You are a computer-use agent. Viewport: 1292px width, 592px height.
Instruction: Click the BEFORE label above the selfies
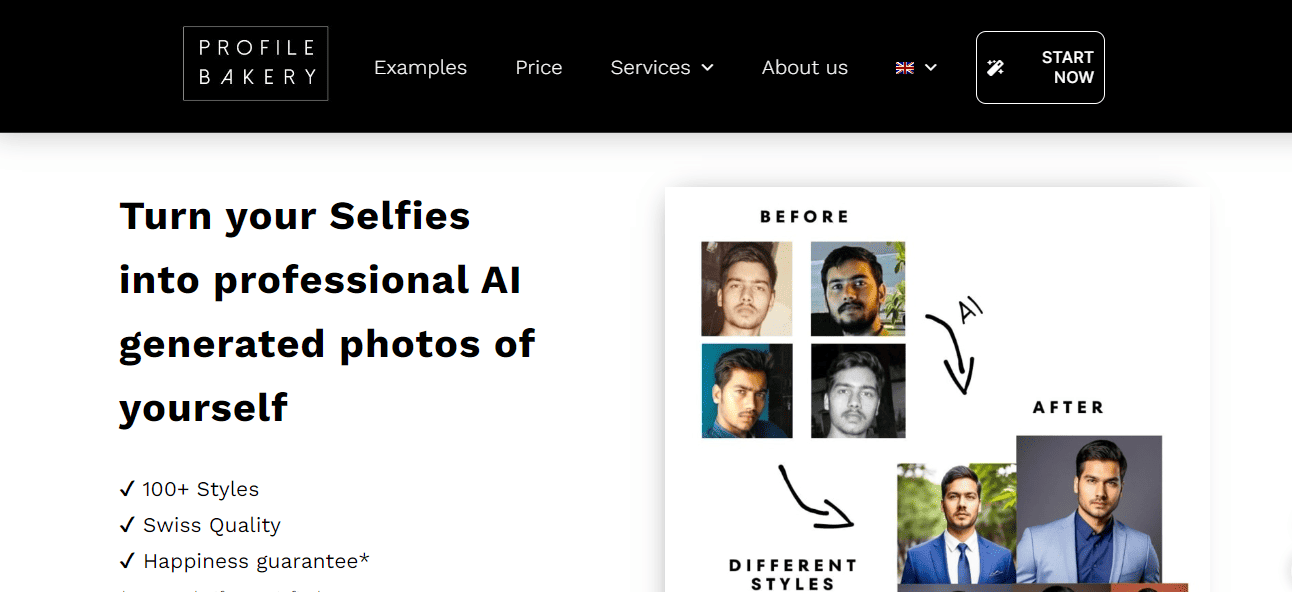tap(804, 215)
